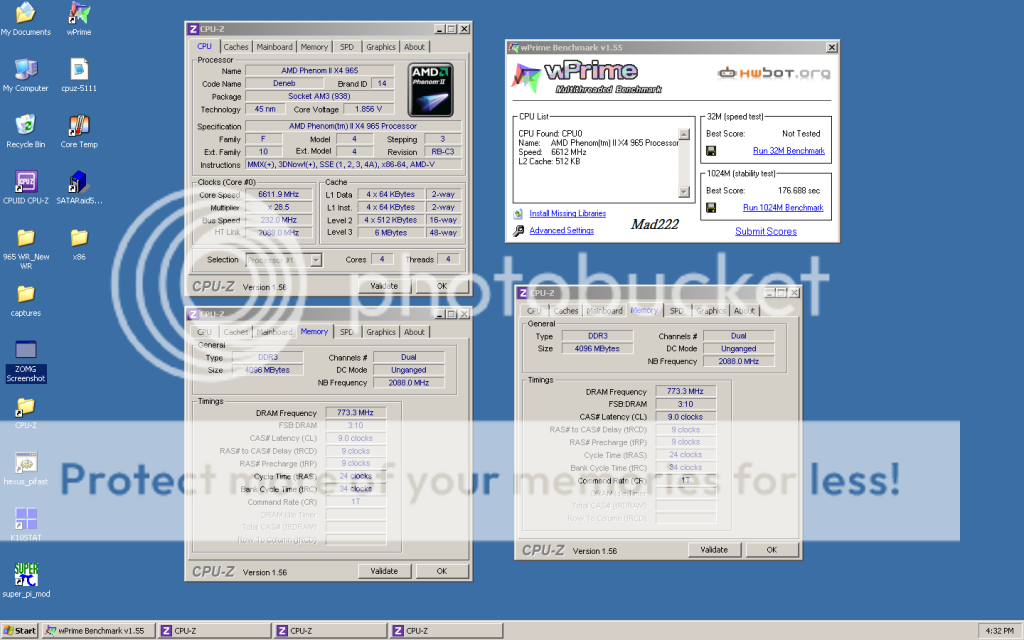This screenshot has height=640, width=1024.
Task: Select the K10STAT desktop icon
Action: pos(26,519)
